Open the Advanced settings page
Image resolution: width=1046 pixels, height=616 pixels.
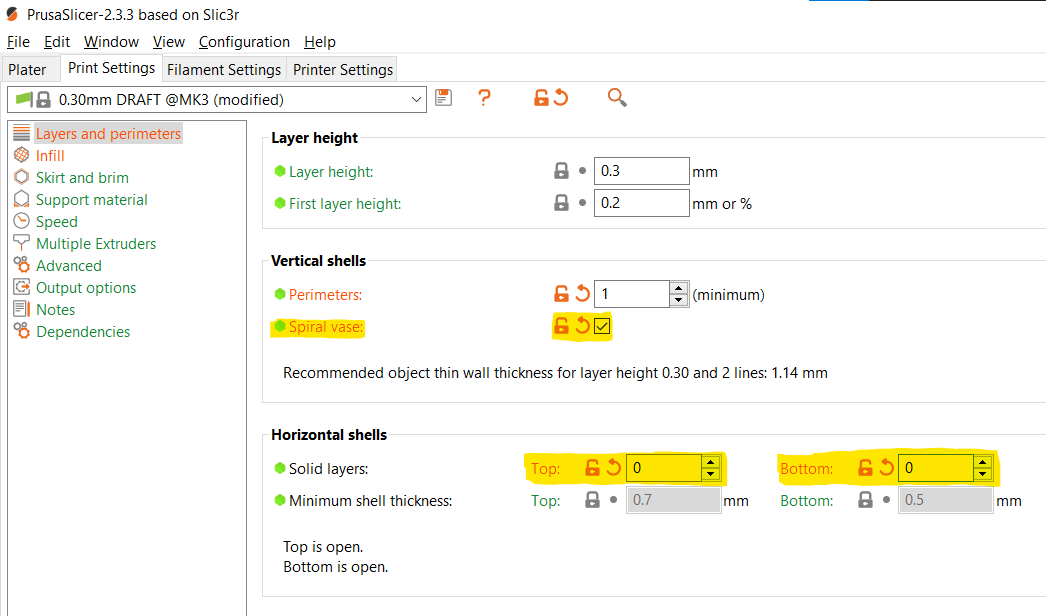click(69, 266)
